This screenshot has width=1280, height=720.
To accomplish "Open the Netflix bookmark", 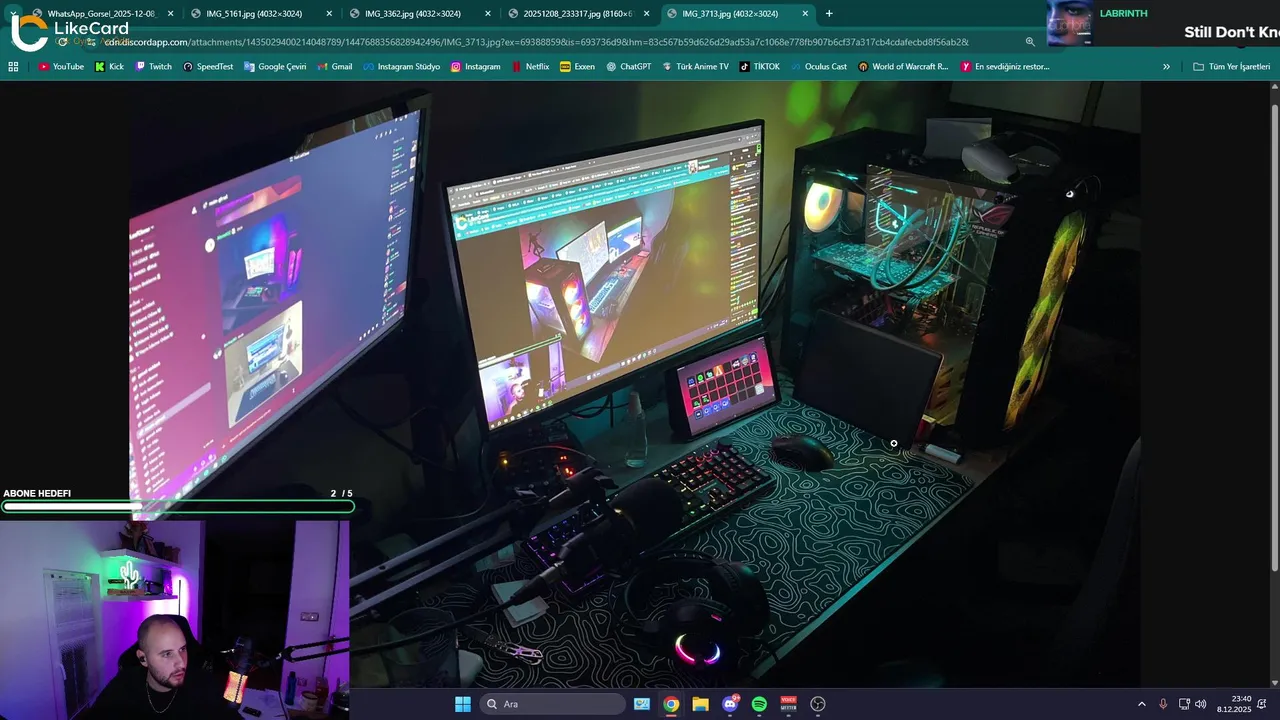I will [x=530, y=66].
